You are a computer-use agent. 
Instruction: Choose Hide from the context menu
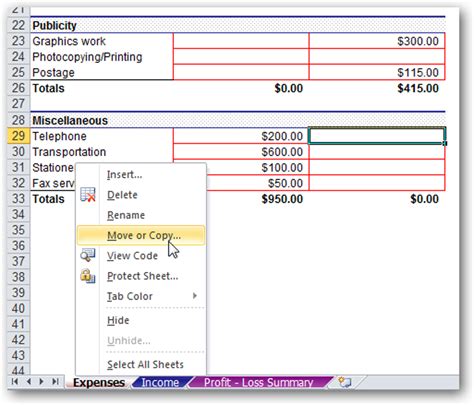(141, 320)
